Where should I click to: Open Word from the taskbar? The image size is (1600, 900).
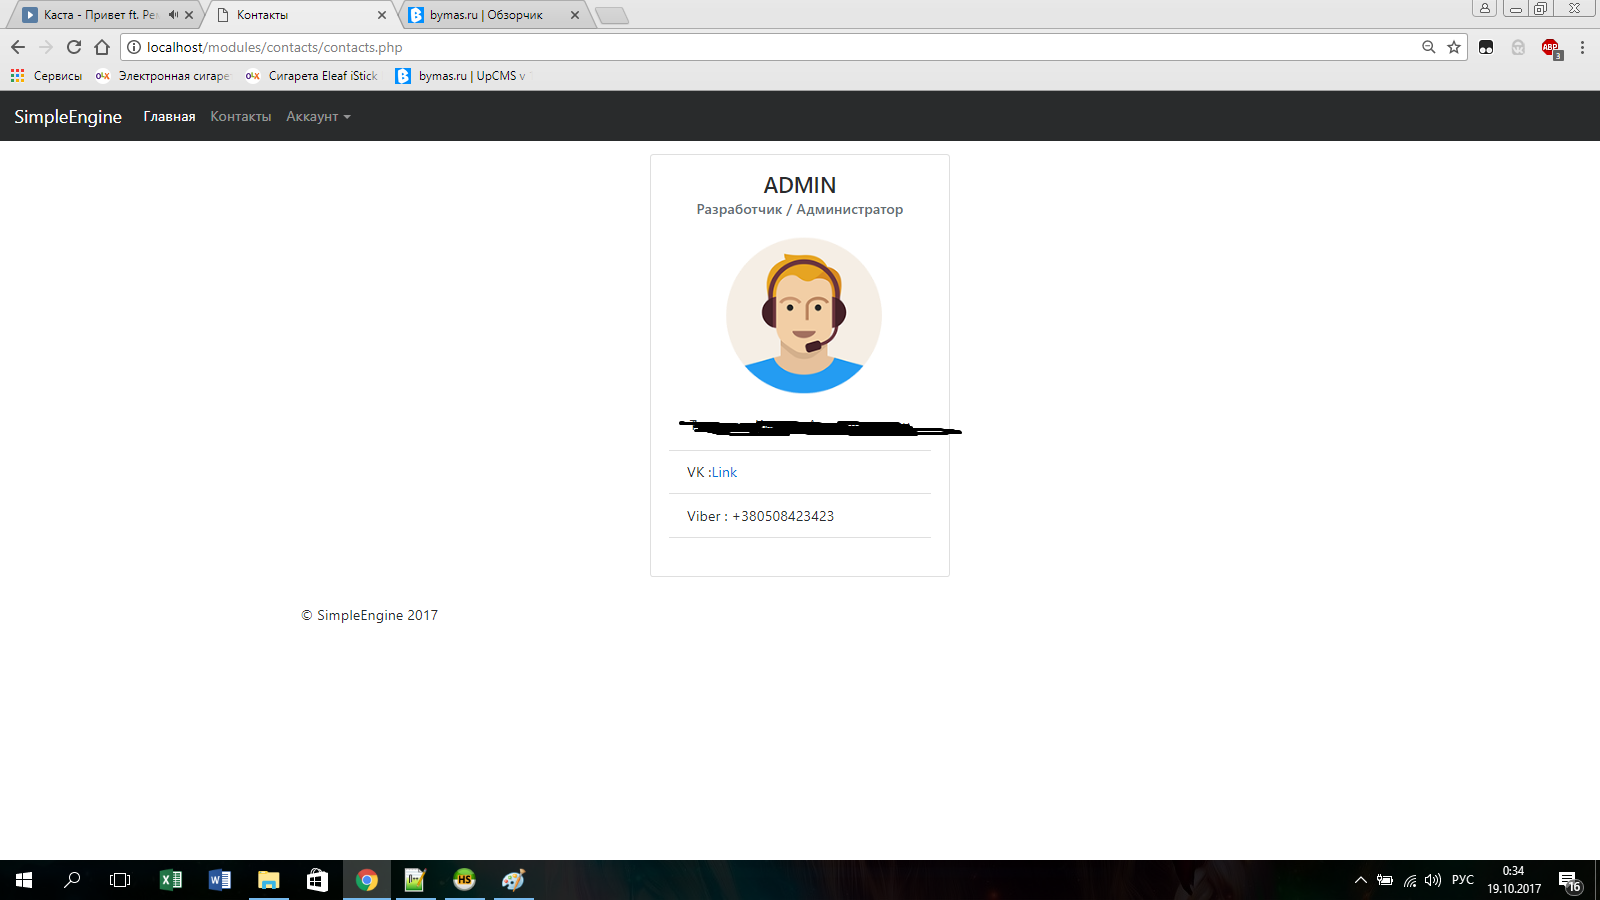[x=220, y=880]
